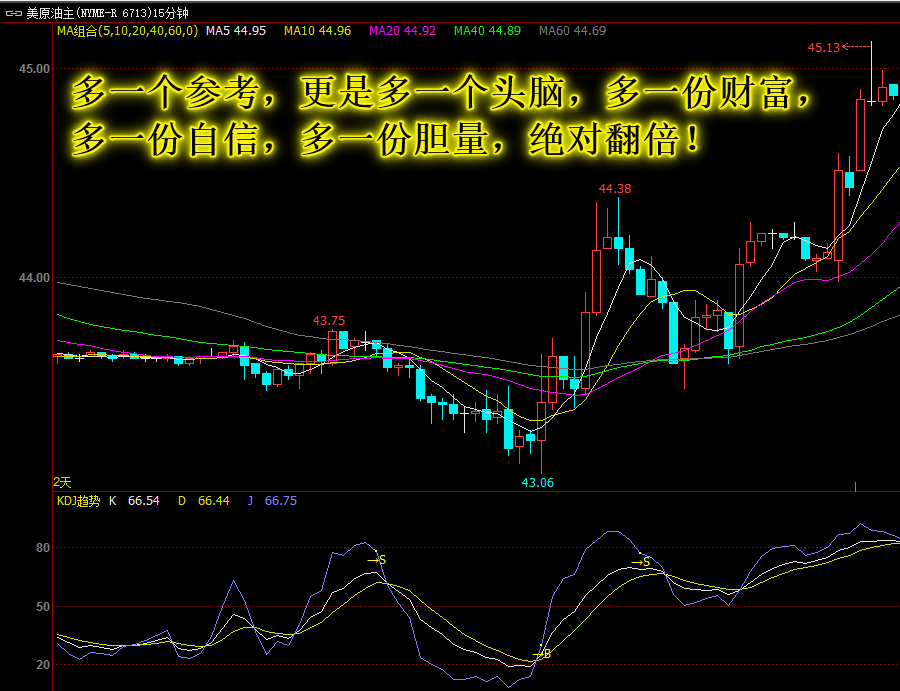Click the KDJ 50 level axis label
The width and height of the screenshot is (900, 691).
pos(43,607)
